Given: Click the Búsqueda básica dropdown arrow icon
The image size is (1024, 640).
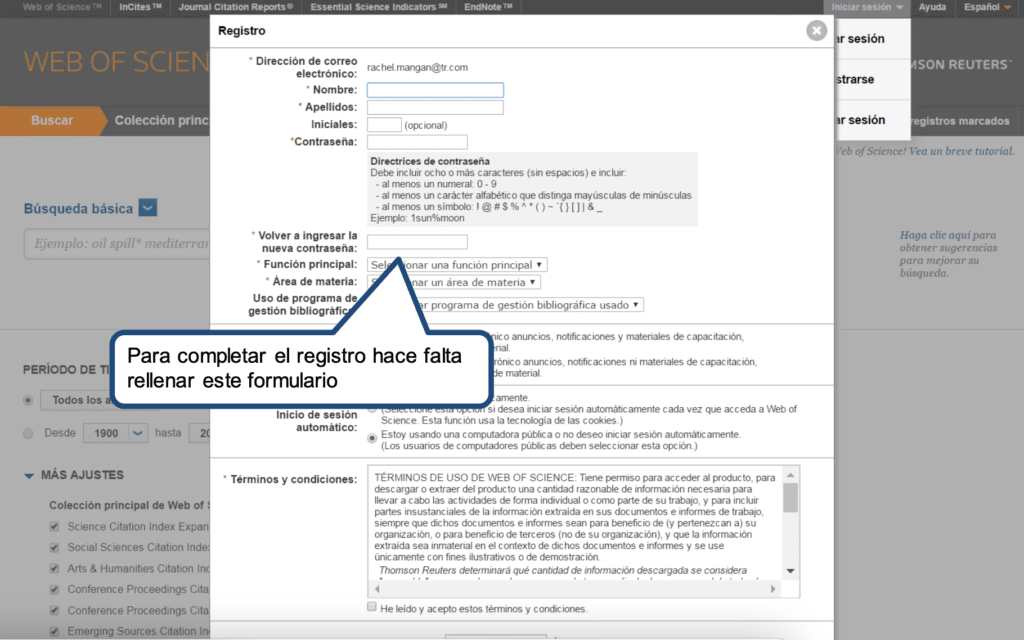Looking at the screenshot, I should pyautogui.click(x=148, y=208).
